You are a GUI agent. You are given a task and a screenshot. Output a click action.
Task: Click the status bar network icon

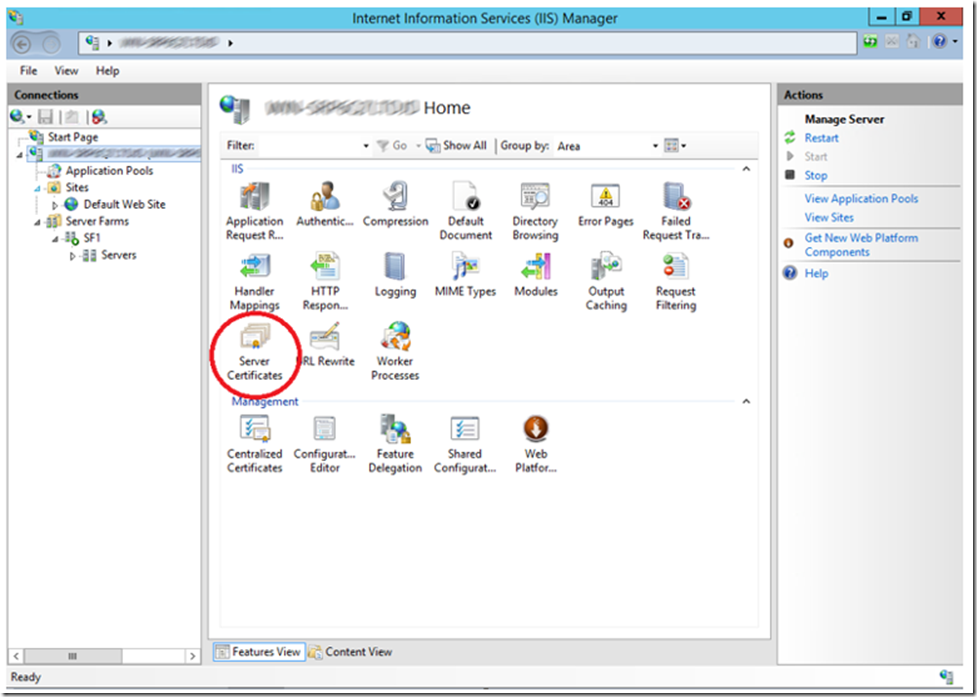tap(946, 676)
